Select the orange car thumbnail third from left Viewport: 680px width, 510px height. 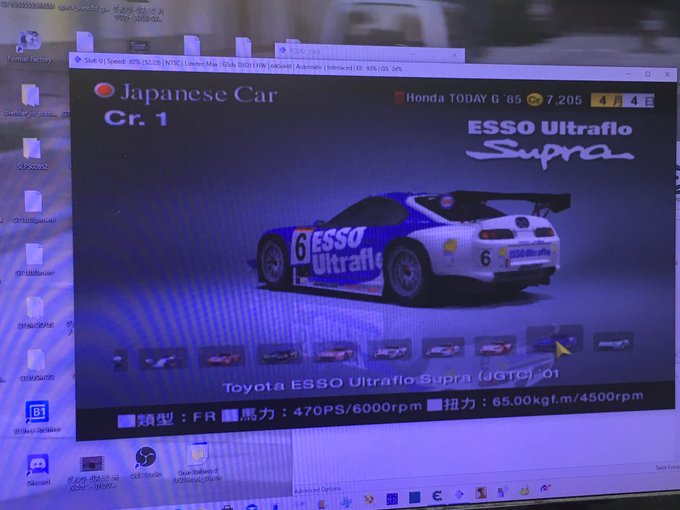pos(222,357)
